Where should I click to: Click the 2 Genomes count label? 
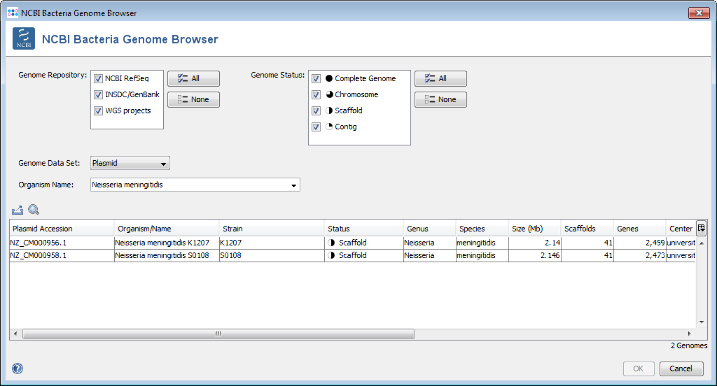coord(689,345)
